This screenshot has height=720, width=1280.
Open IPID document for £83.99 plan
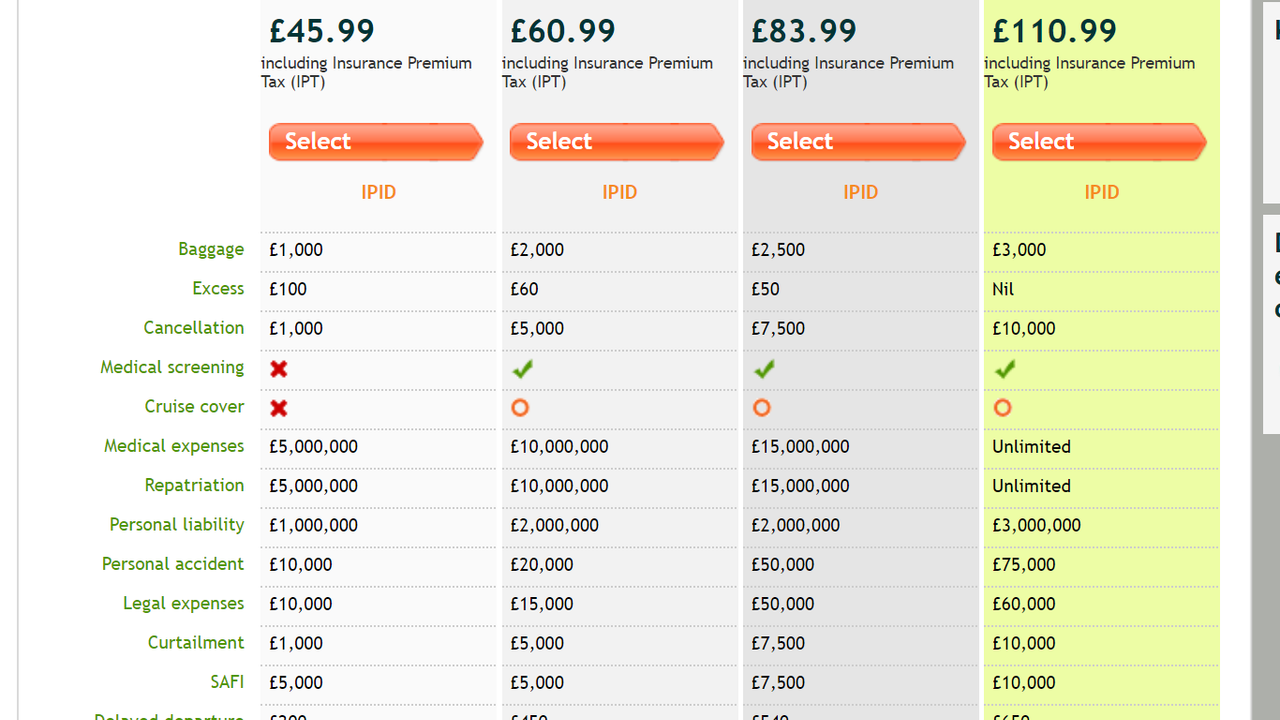[861, 192]
